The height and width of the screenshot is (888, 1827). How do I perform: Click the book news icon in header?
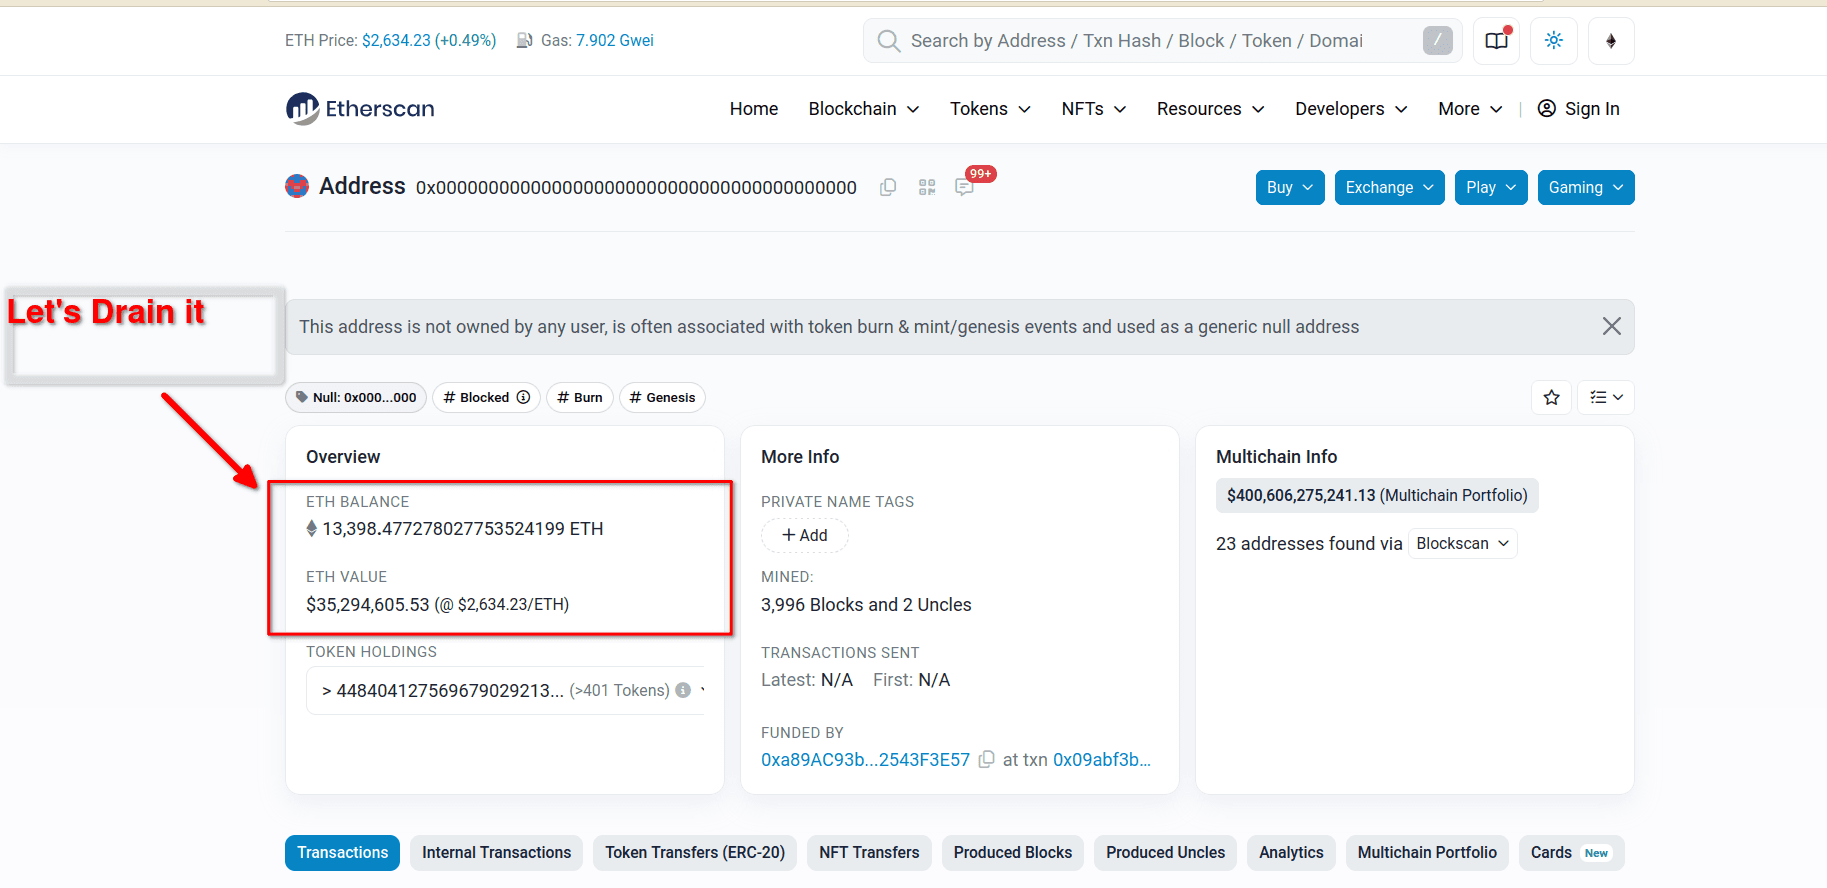pyautogui.click(x=1496, y=41)
